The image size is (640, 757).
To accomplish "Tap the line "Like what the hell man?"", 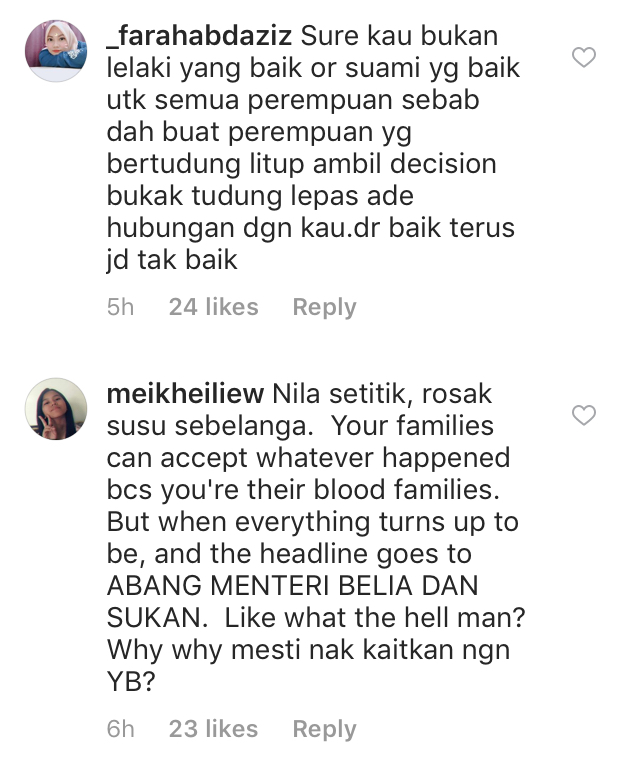I will tap(375, 617).
